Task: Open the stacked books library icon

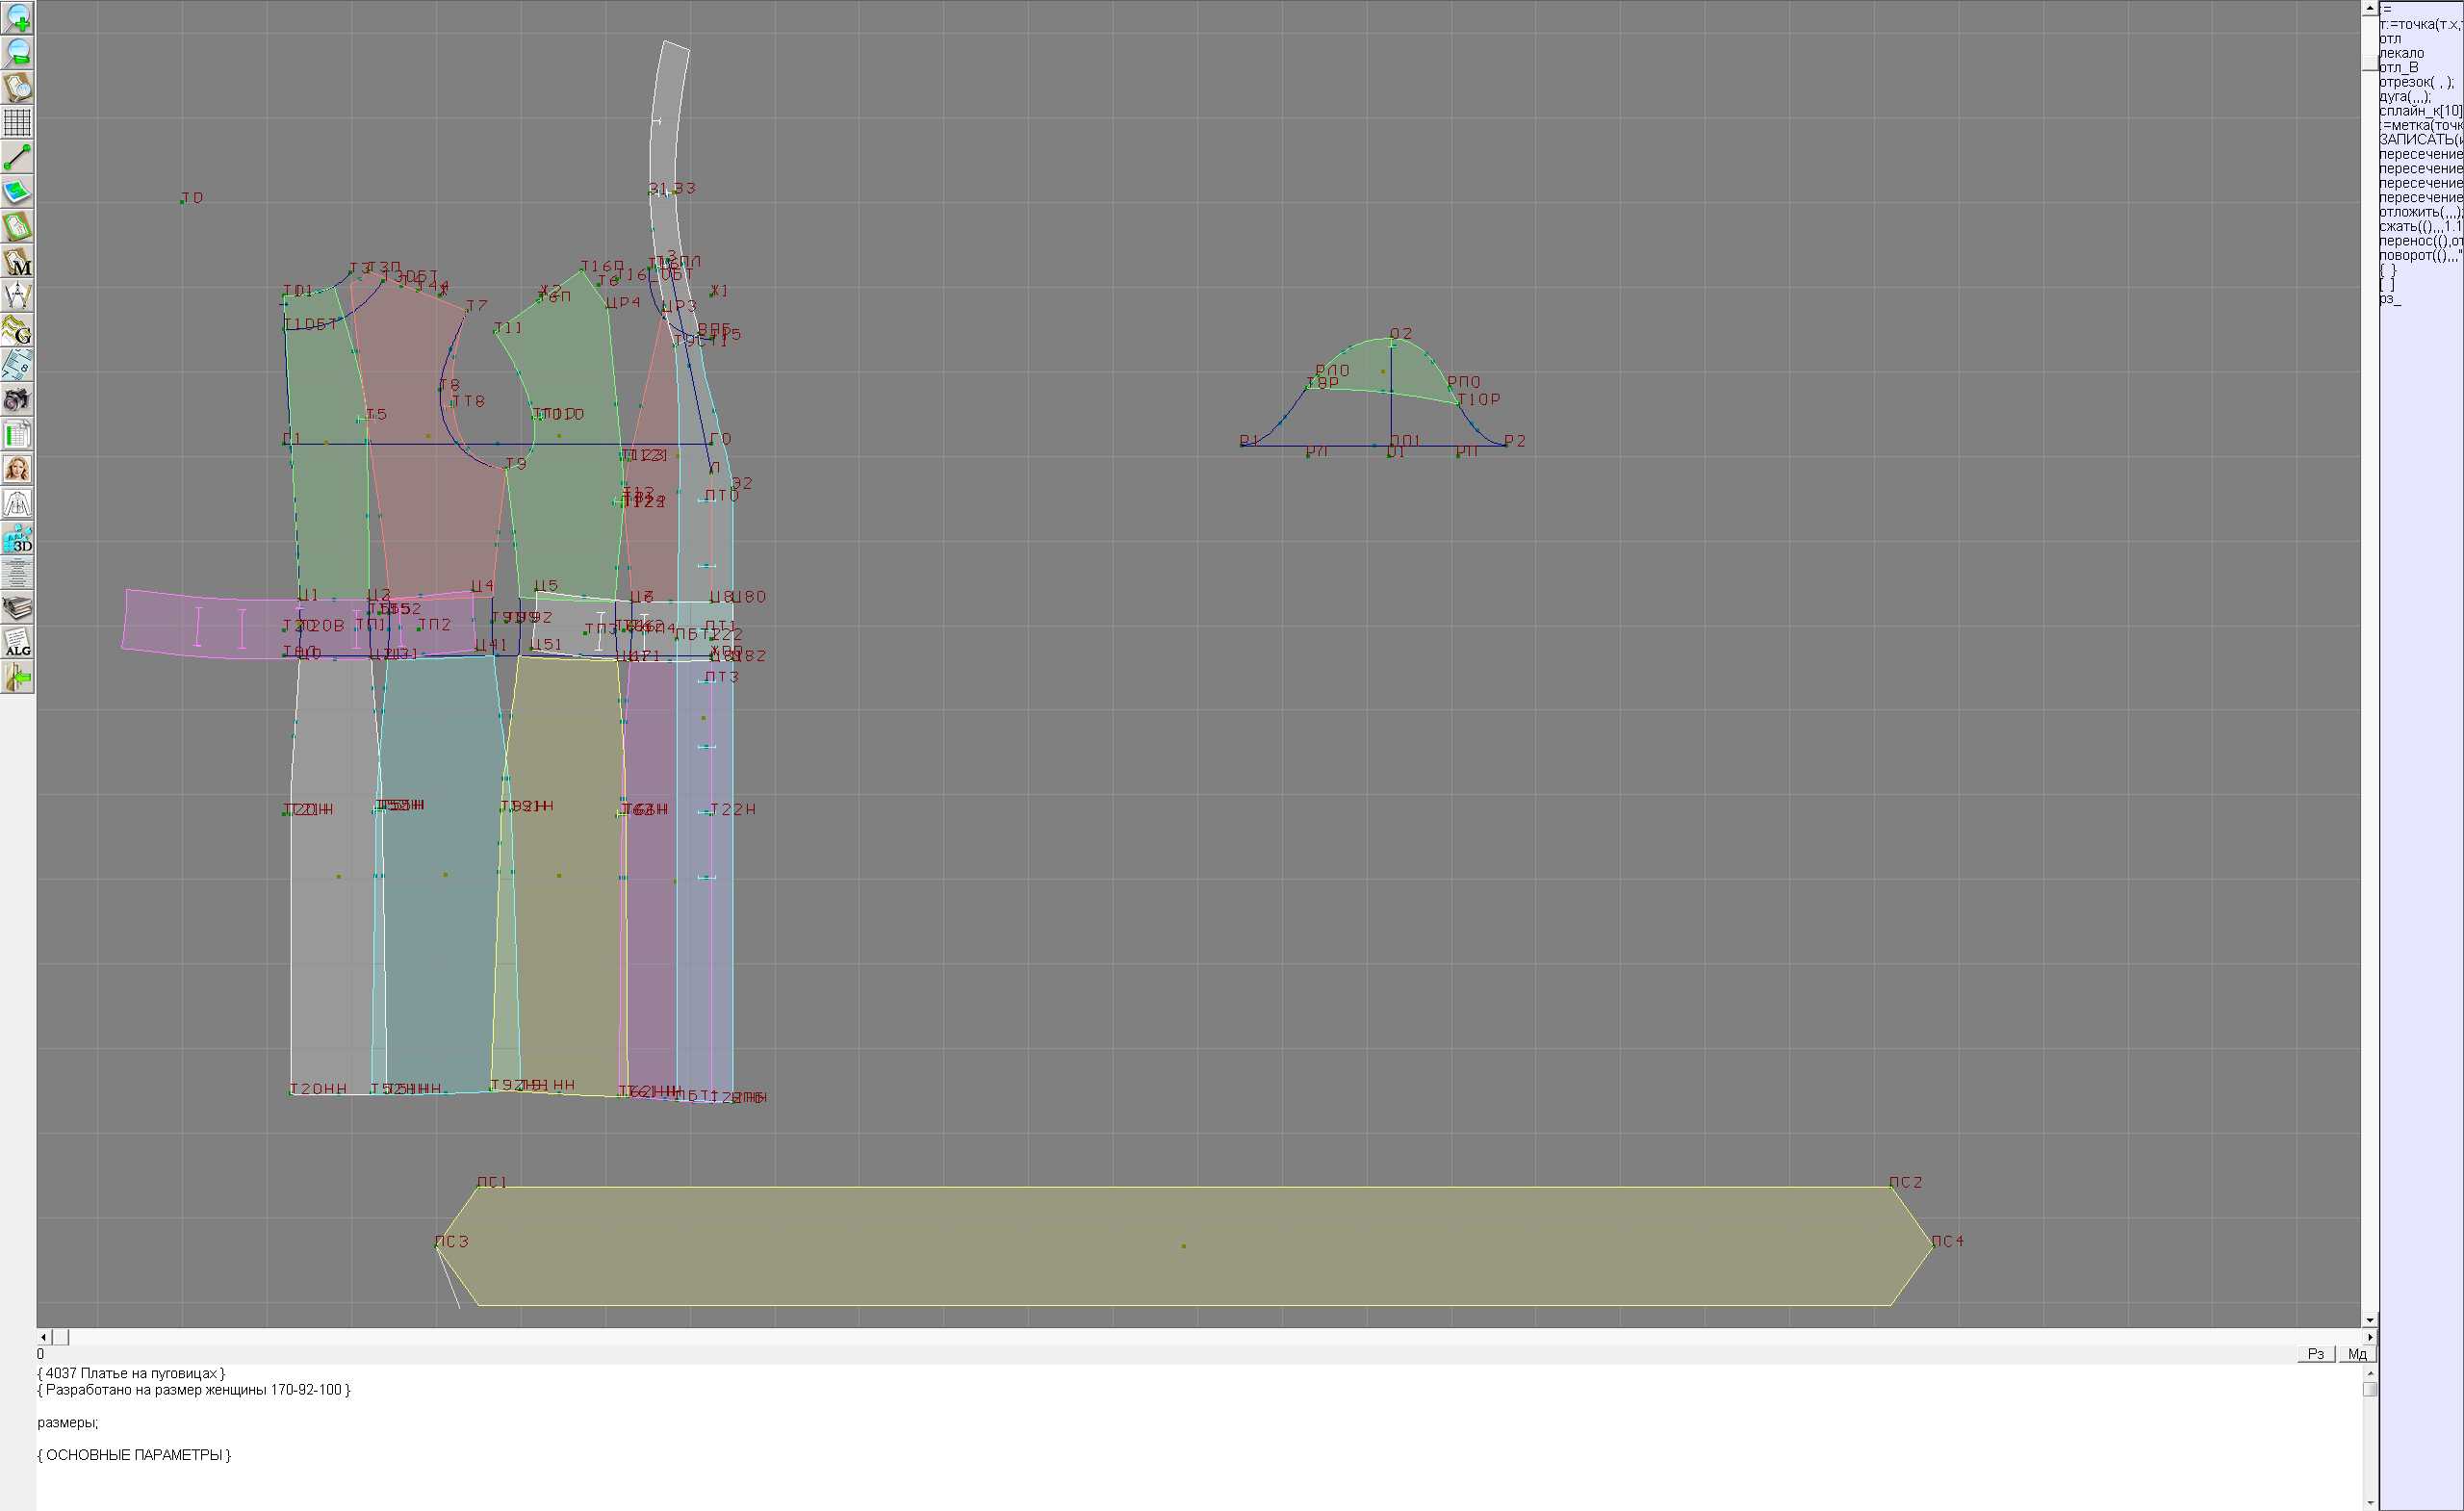Action: tap(17, 608)
